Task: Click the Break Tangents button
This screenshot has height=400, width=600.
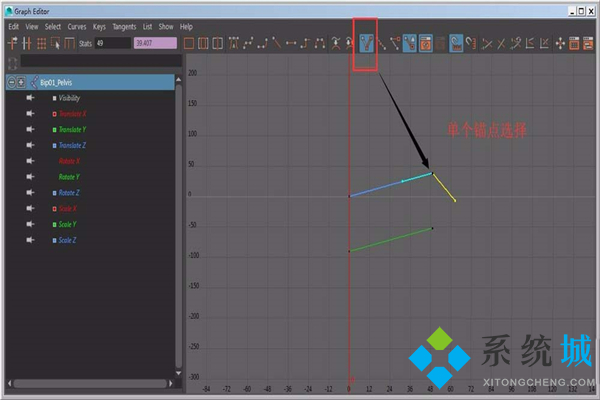Action: pos(366,43)
